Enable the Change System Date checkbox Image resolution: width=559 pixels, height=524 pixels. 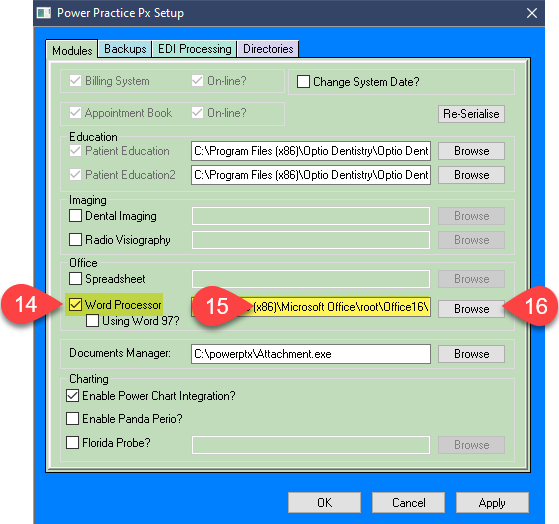303,81
